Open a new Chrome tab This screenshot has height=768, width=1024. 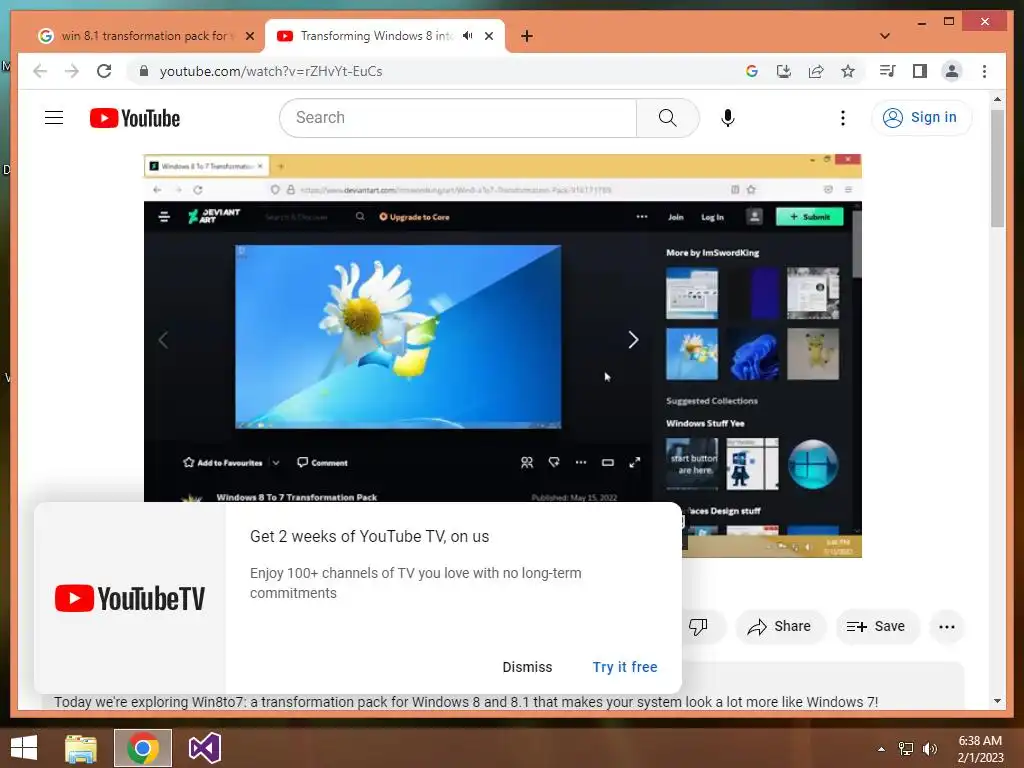point(526,36)
